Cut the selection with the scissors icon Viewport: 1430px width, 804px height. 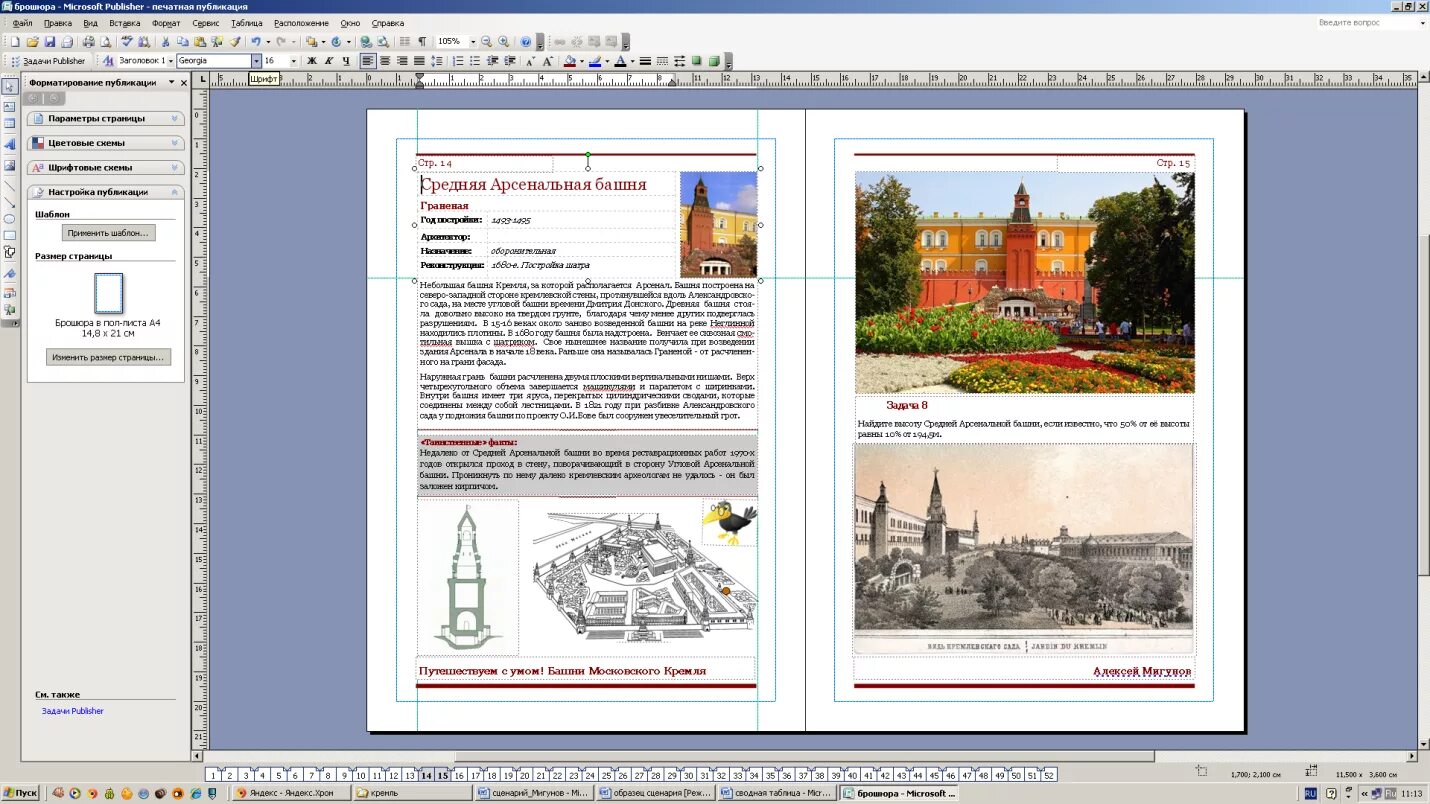point(165,42)
